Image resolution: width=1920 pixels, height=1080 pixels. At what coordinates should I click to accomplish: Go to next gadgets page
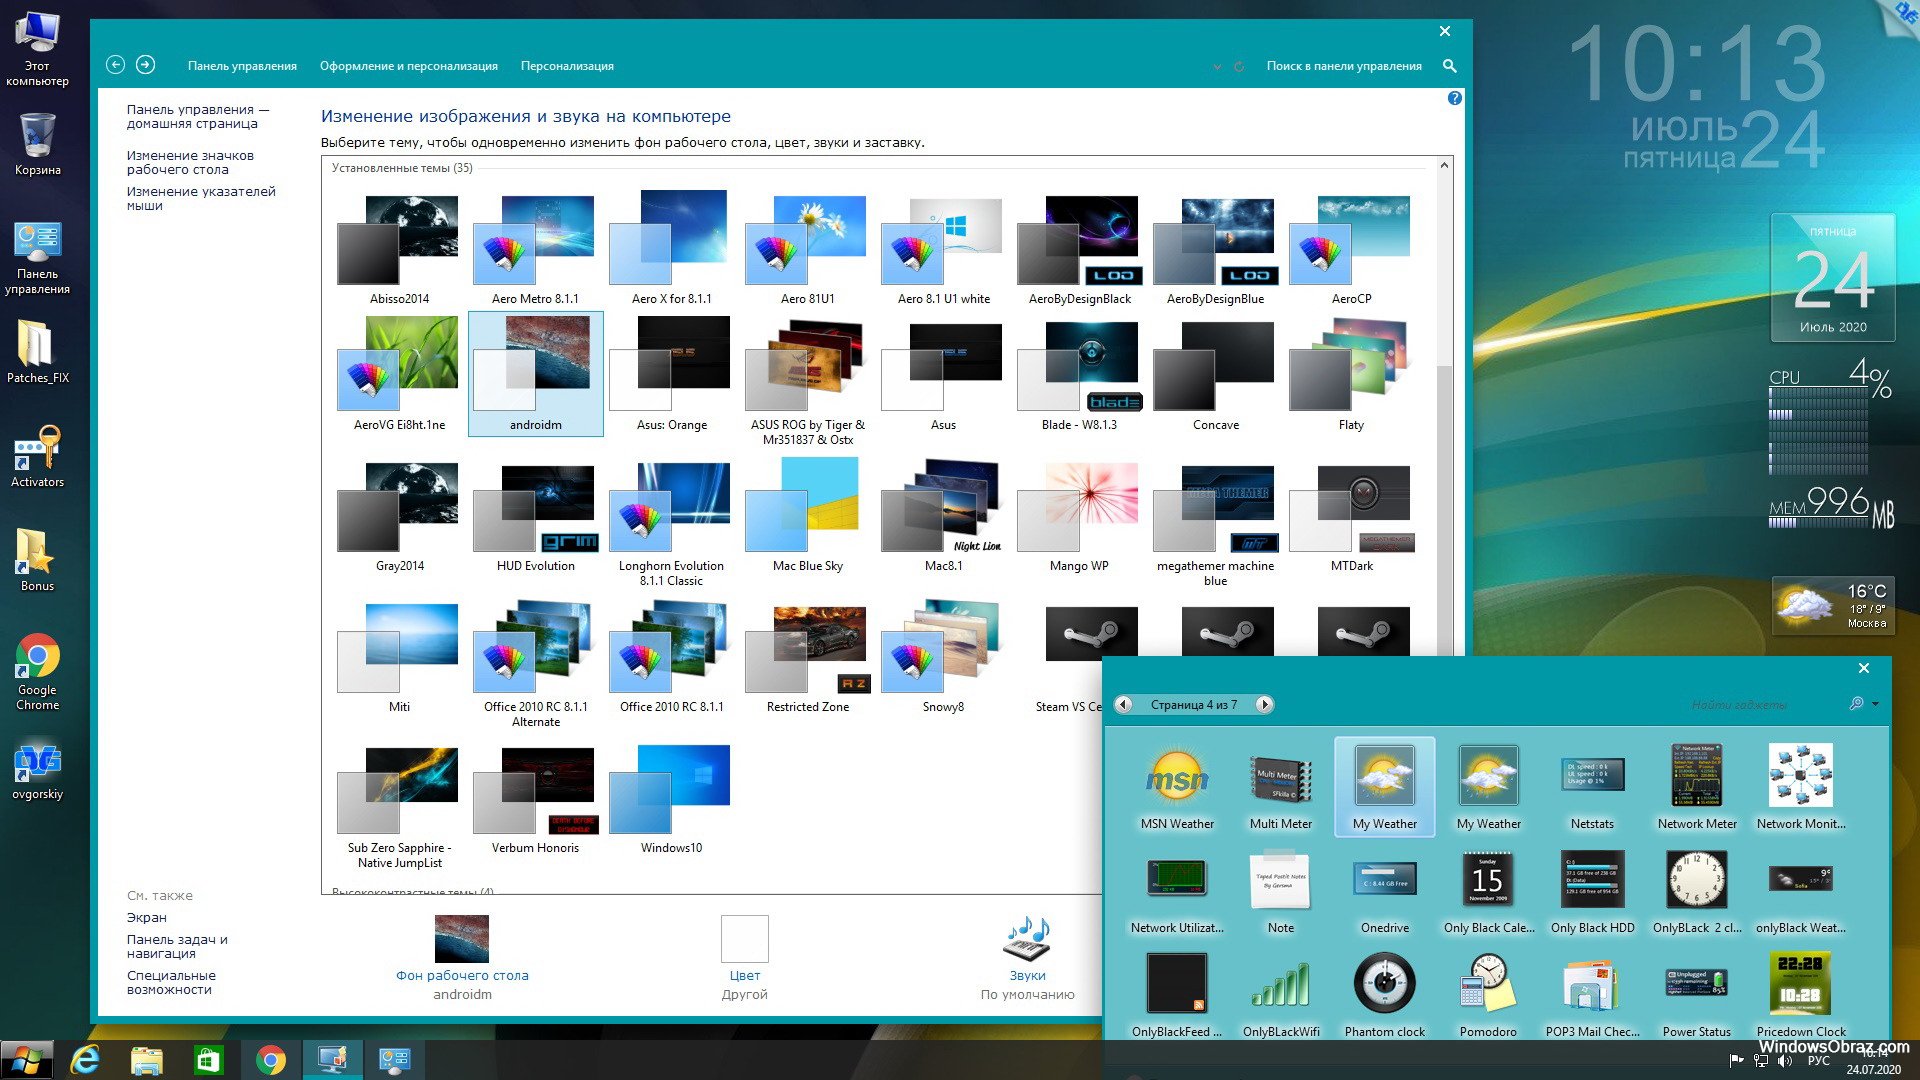click(x=1264, y=705)
